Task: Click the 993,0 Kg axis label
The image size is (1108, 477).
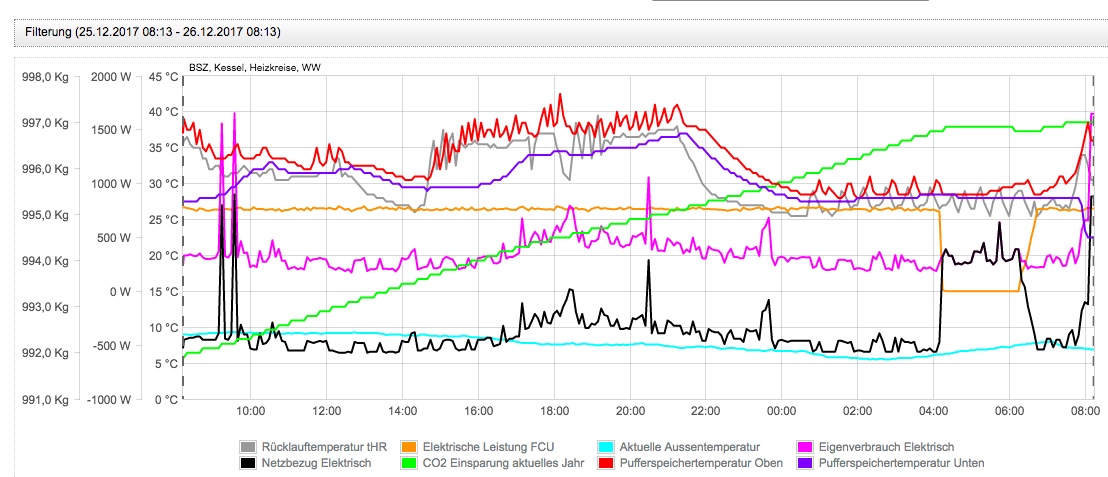Action: click(46, 307)
